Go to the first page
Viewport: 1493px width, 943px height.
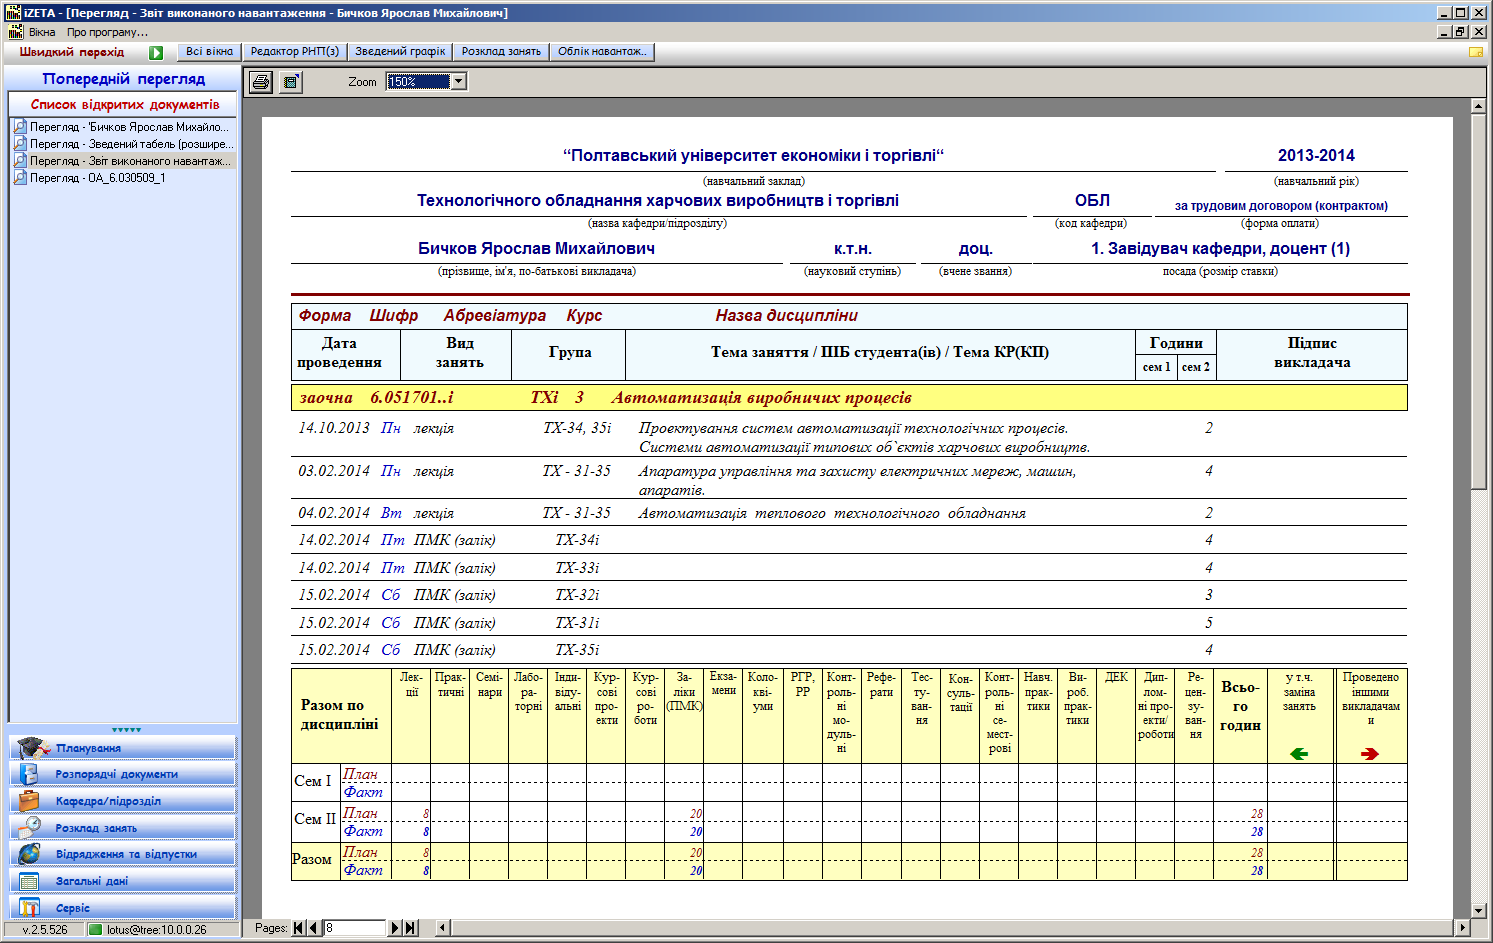[x=298, y=928]
